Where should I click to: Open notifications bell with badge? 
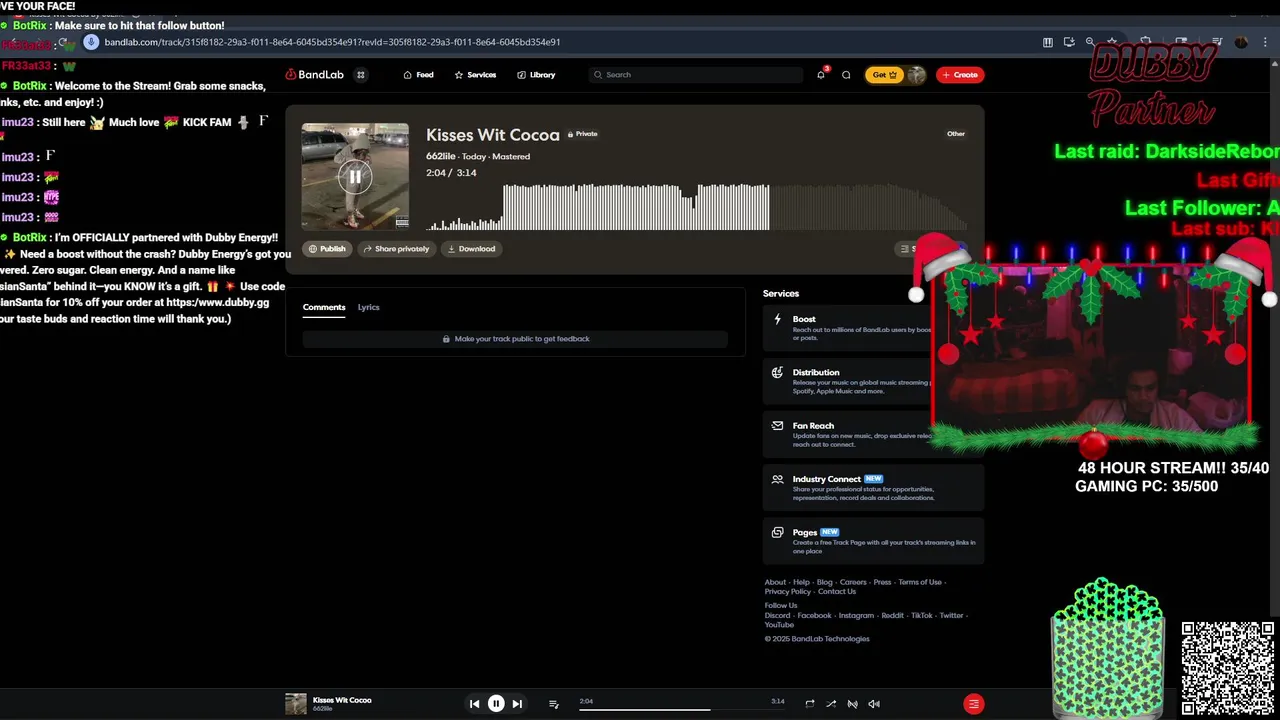click(821, 75)
